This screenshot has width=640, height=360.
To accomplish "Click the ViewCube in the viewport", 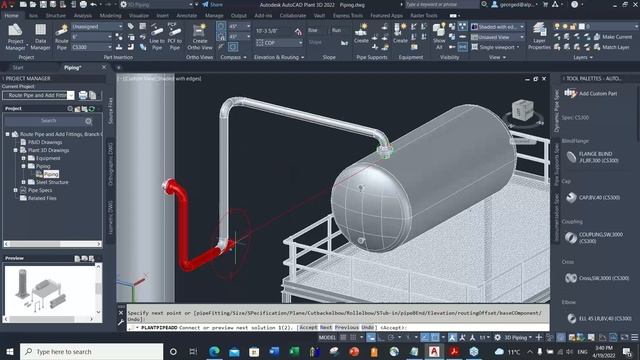I will tap(523, 111).
